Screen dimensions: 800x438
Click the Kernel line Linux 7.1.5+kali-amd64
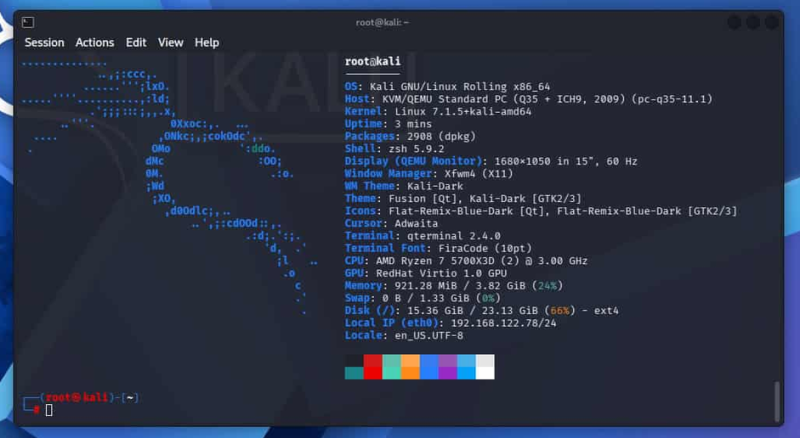tap(438, 111)
